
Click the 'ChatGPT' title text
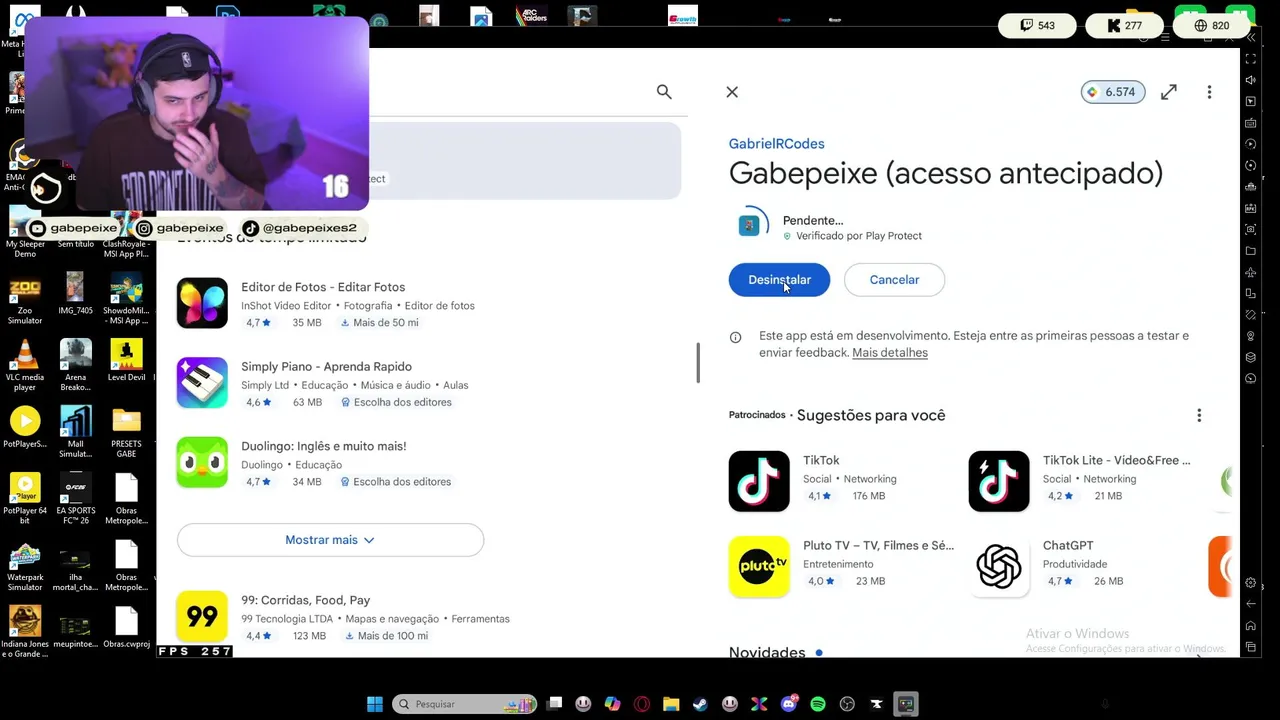(x=1068, y=546)
